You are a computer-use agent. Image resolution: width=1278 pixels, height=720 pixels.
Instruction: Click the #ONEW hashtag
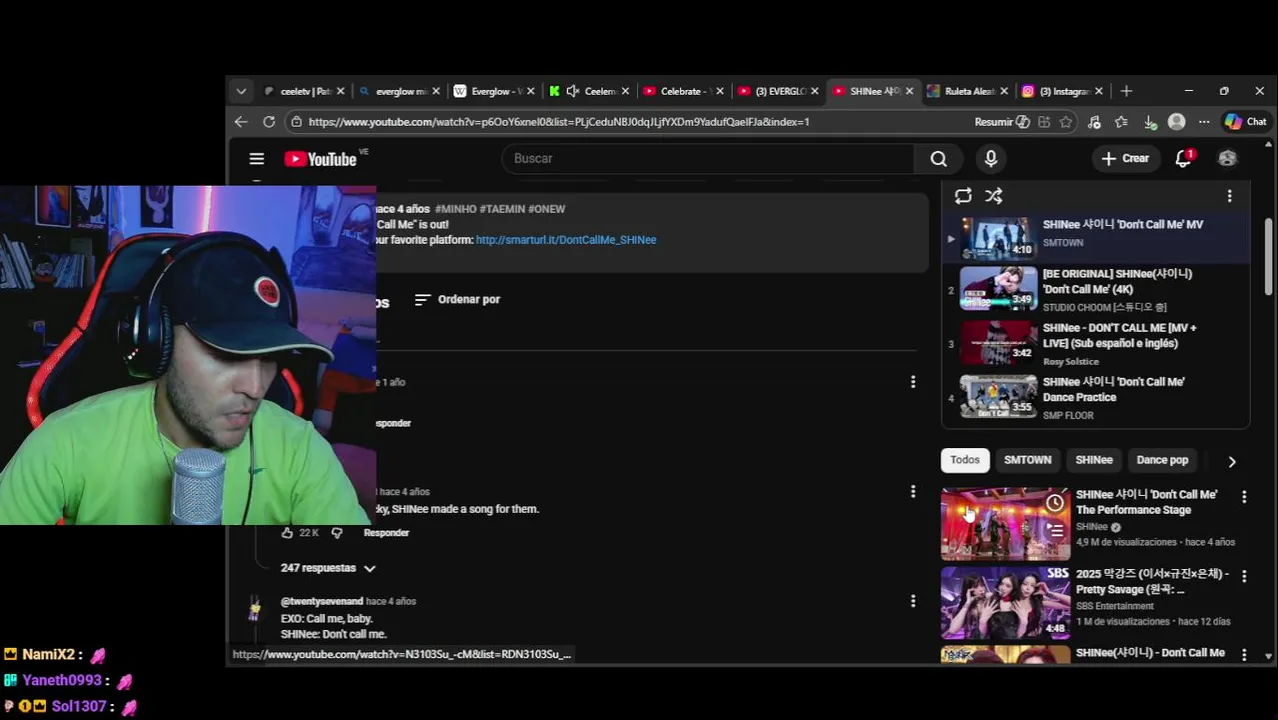click(x=546, y=209)
